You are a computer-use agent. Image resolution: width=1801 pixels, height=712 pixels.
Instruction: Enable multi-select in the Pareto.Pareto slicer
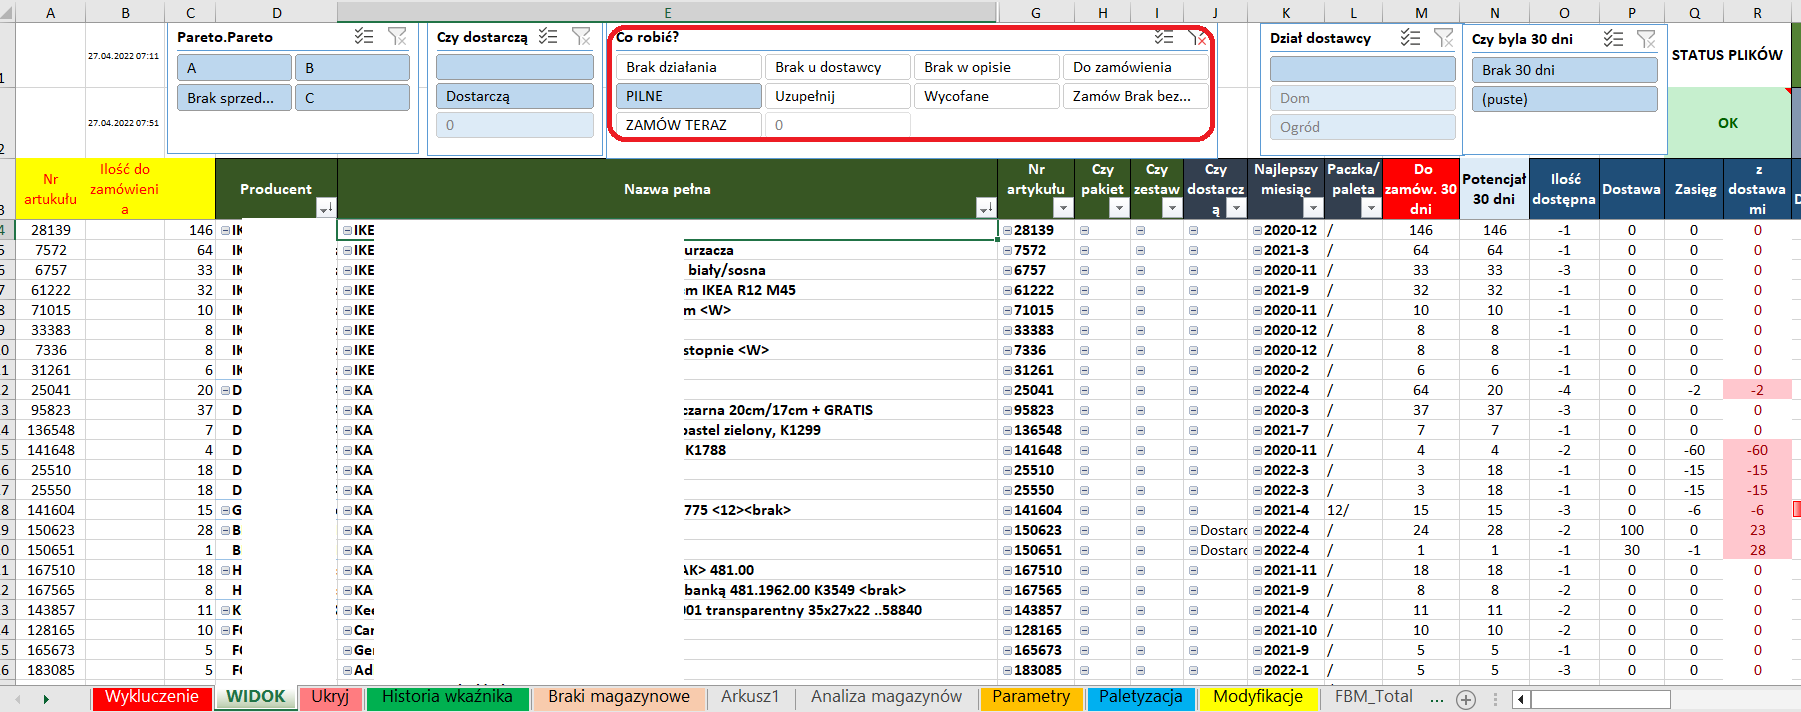pos(364,37)
